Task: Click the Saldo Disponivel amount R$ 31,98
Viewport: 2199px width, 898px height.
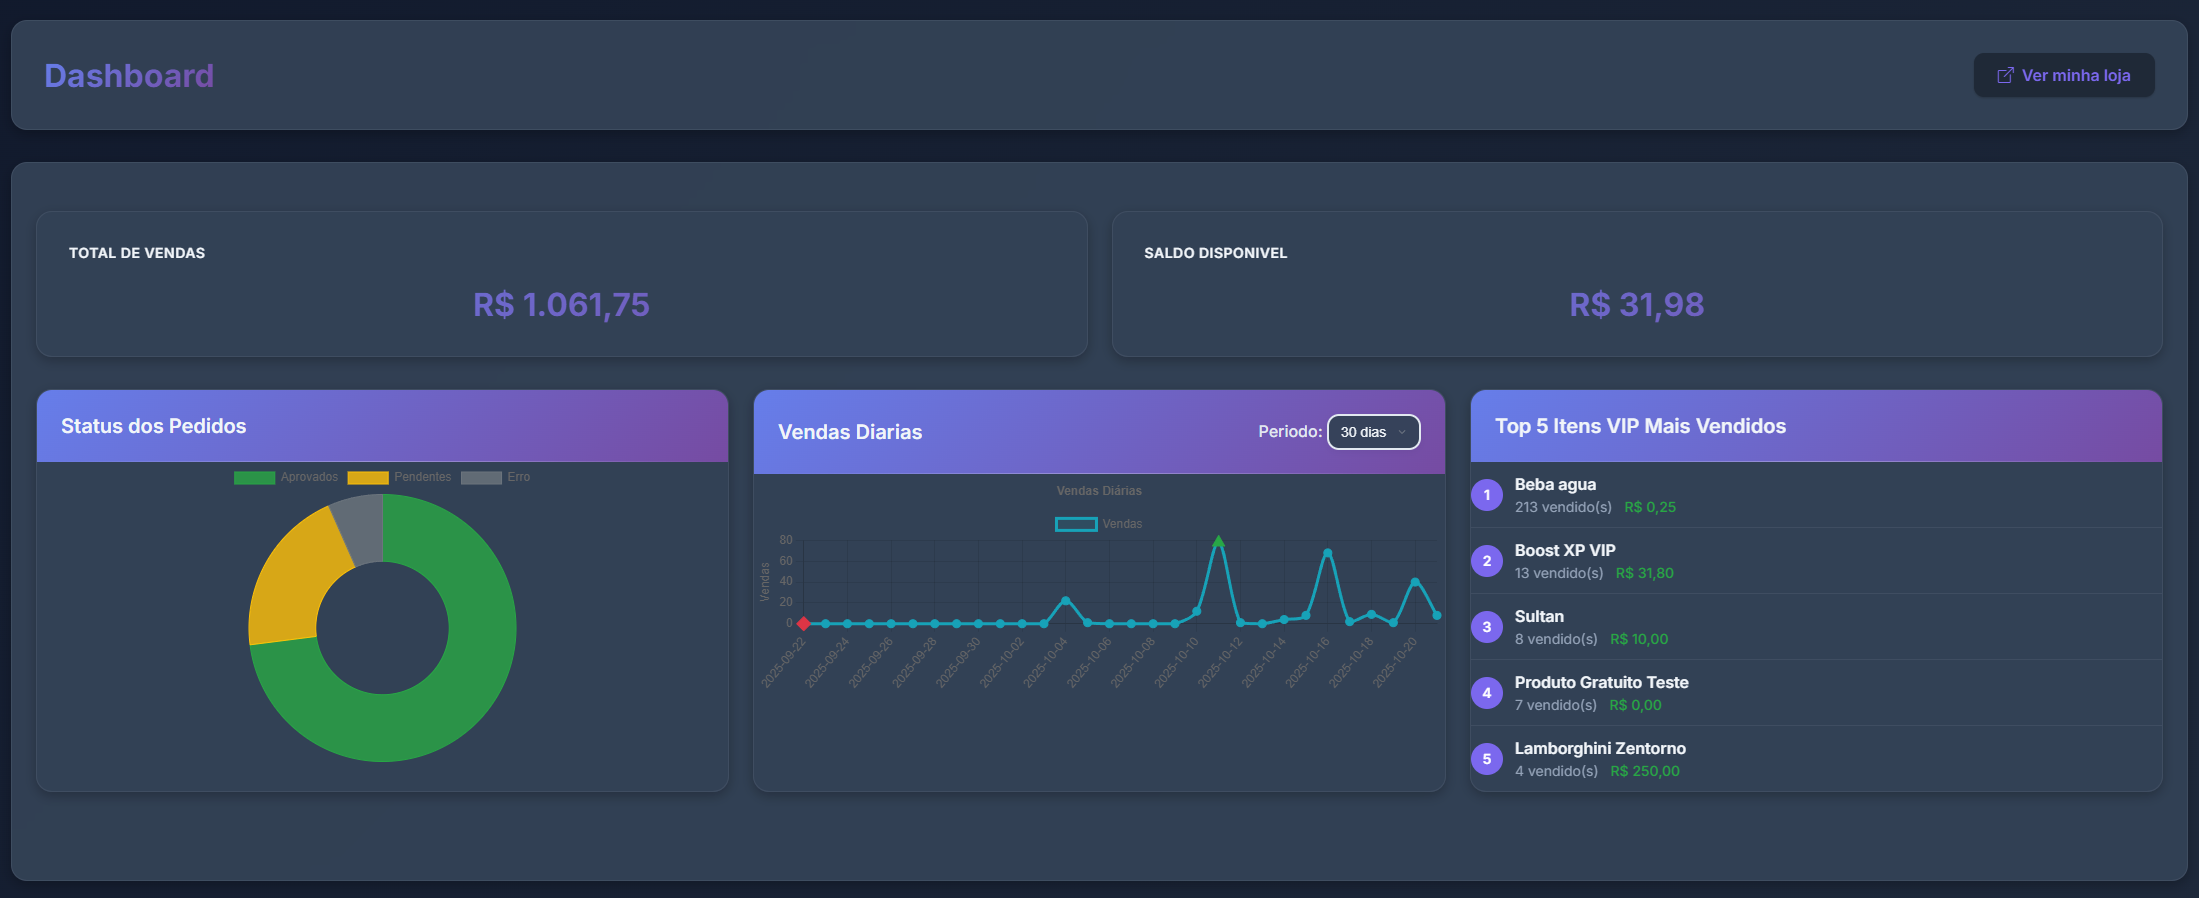Action: click(x=1636, y=305)
